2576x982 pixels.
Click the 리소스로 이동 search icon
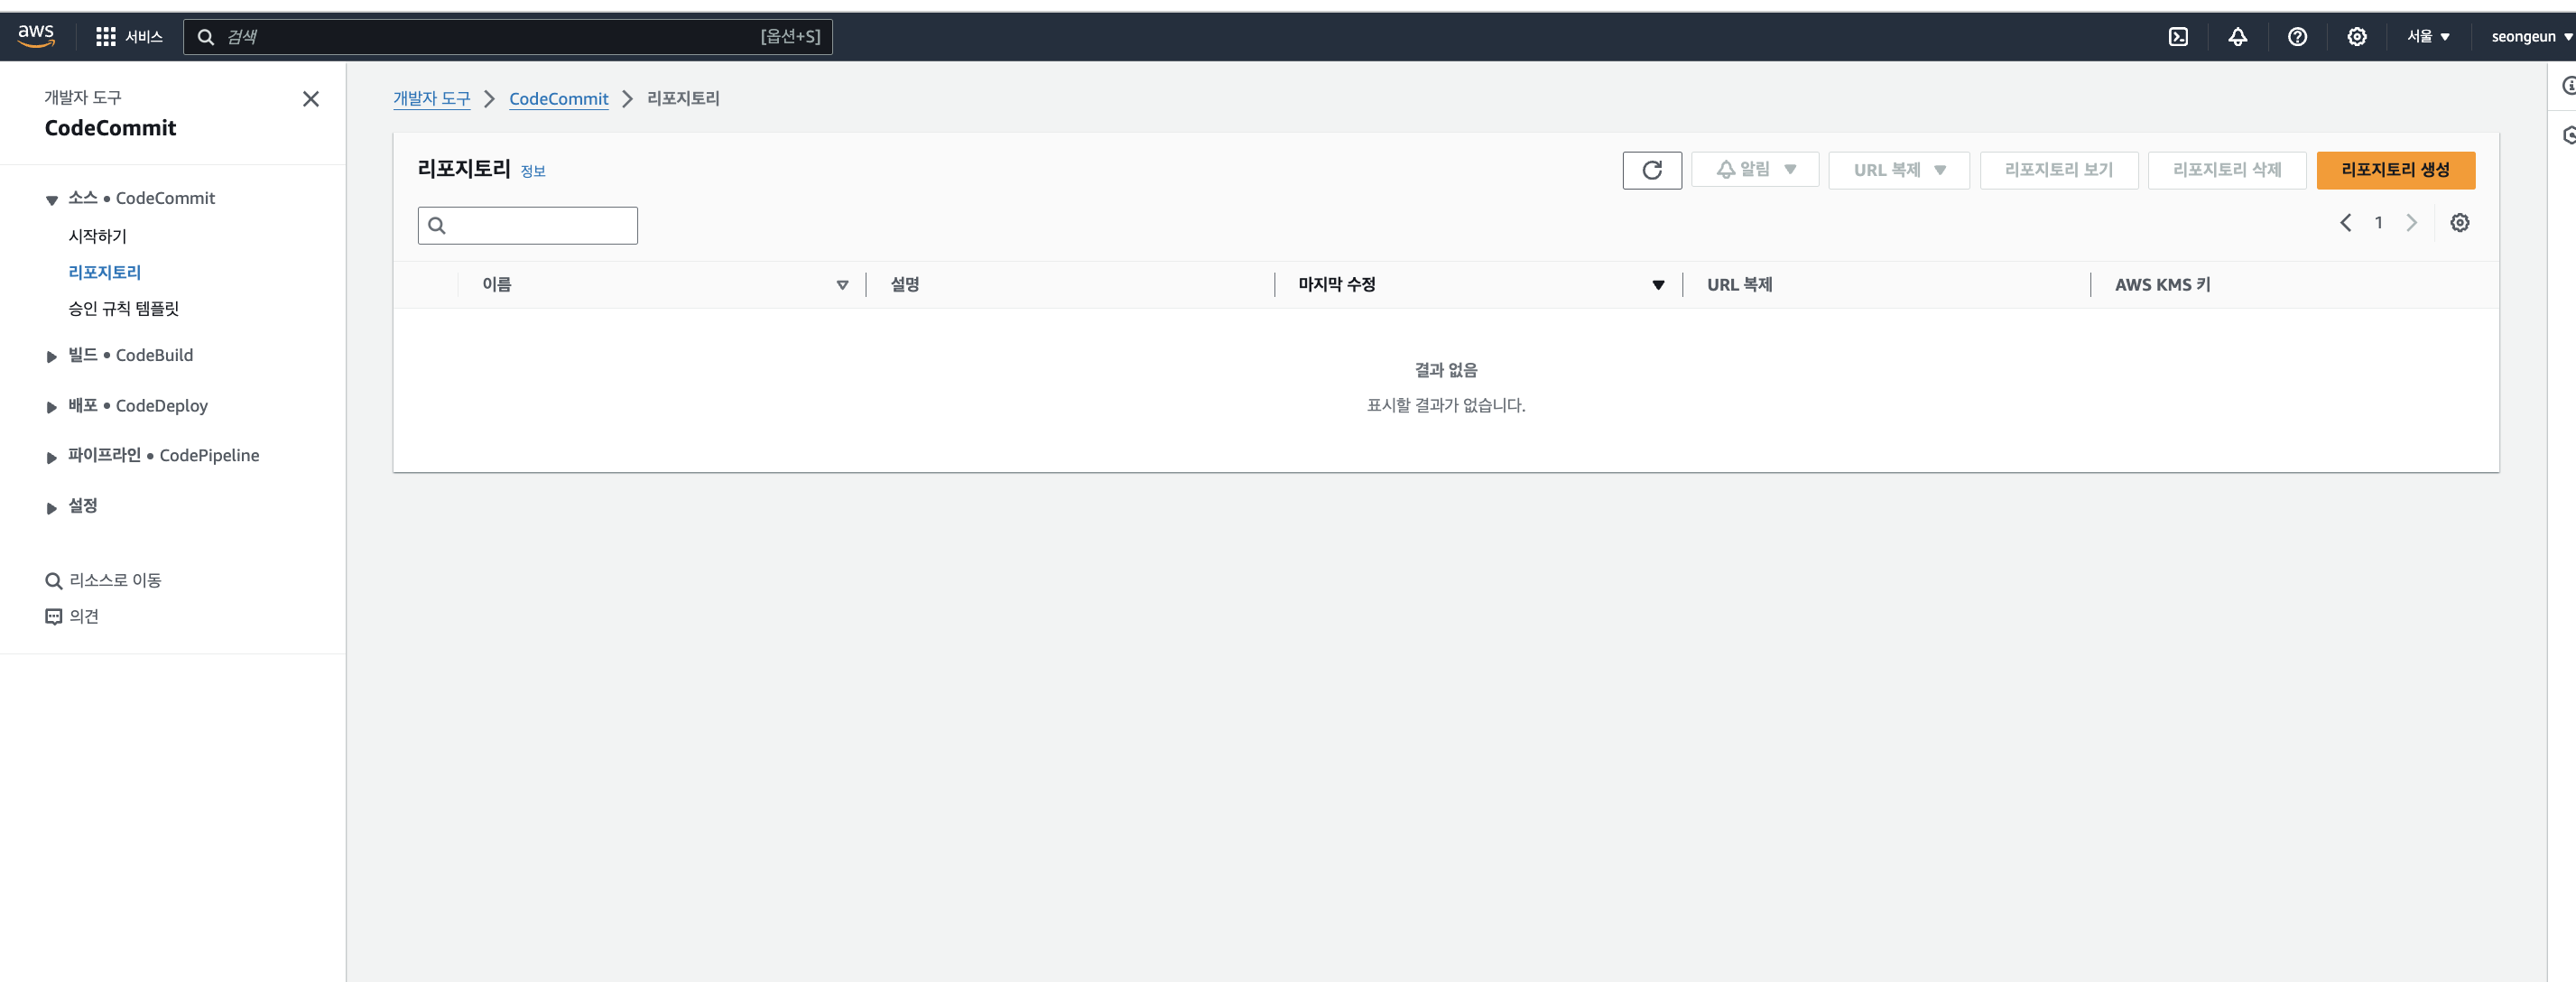pos(54,581)
